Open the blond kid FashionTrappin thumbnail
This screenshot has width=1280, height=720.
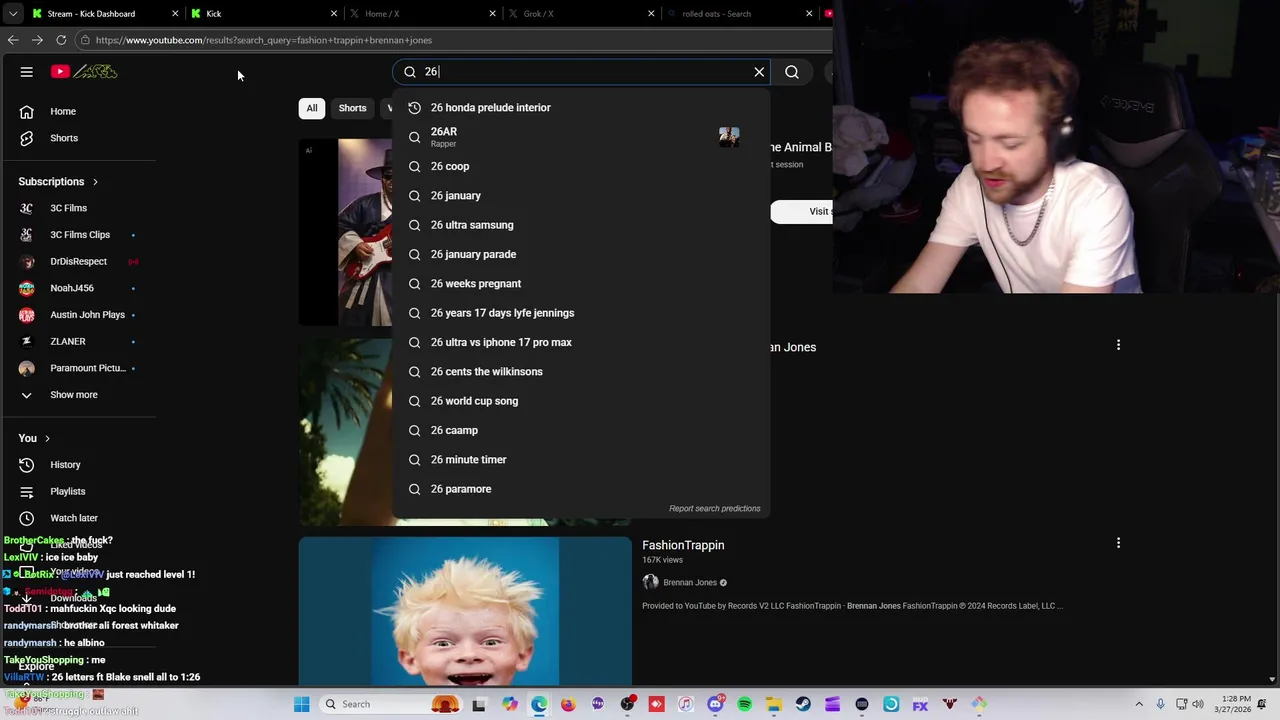[465, 611]
